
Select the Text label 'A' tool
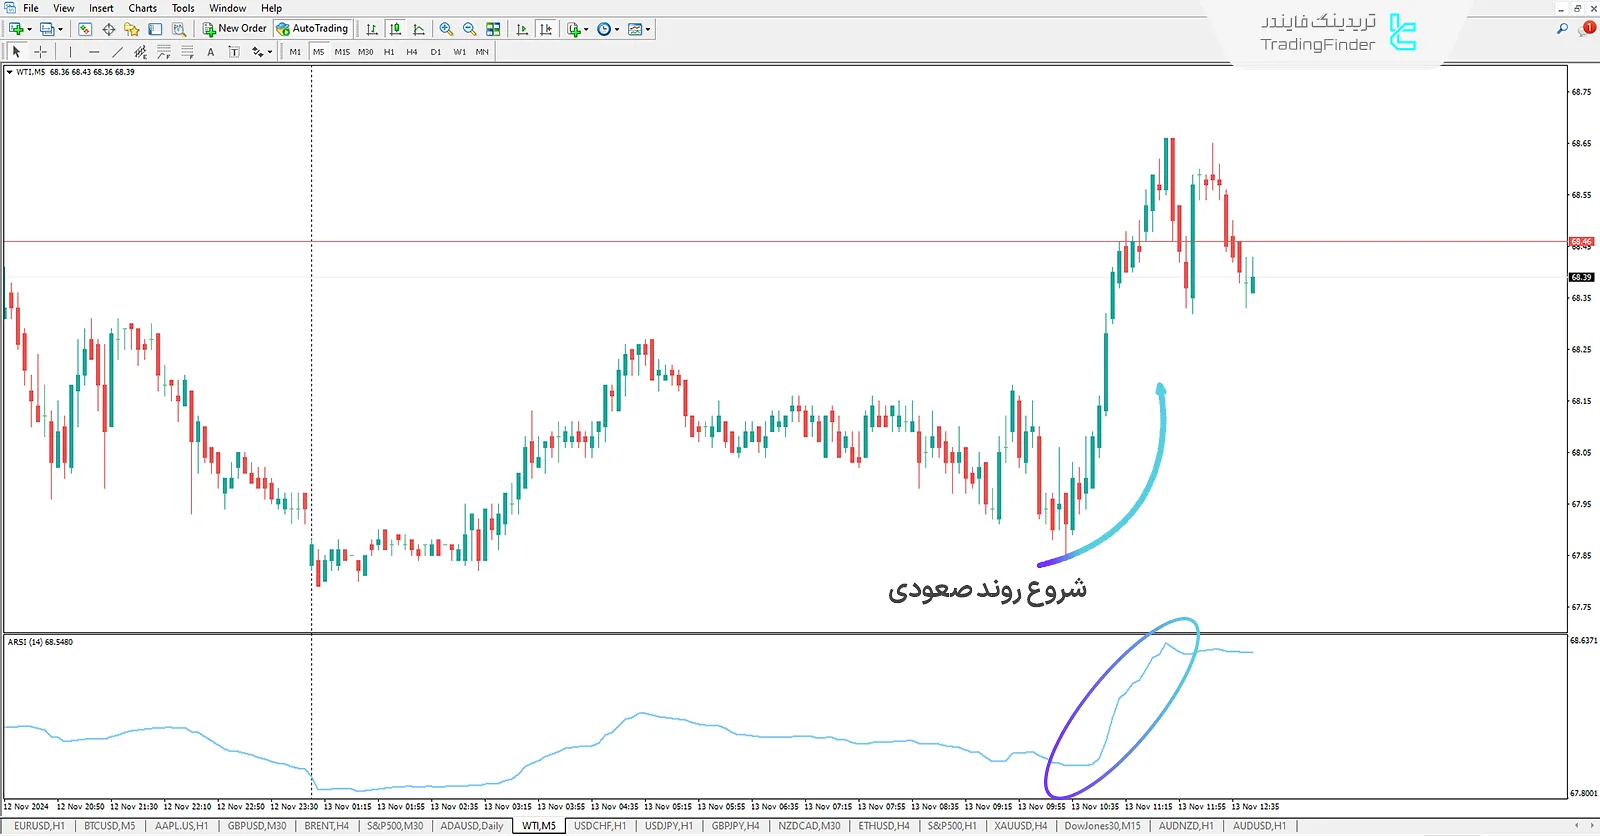coord(210,52)
